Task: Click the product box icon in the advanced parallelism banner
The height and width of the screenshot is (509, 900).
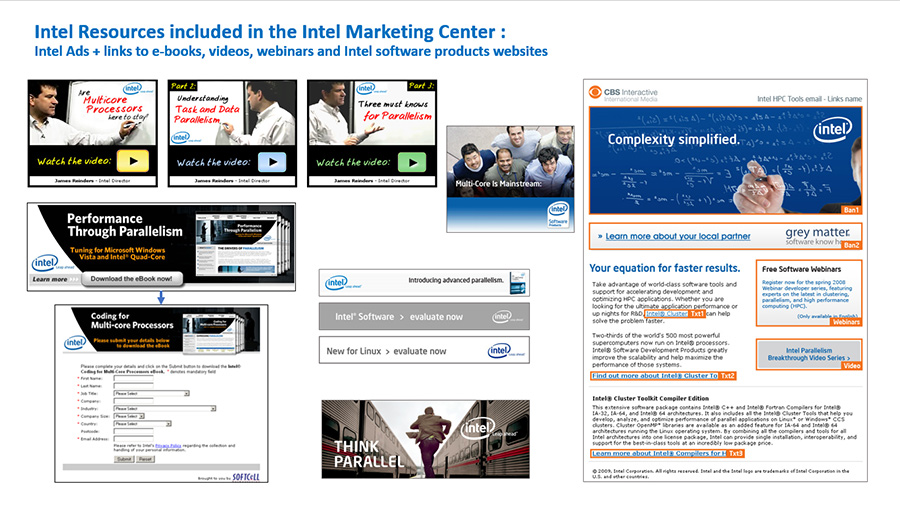Action: point(518,282)
